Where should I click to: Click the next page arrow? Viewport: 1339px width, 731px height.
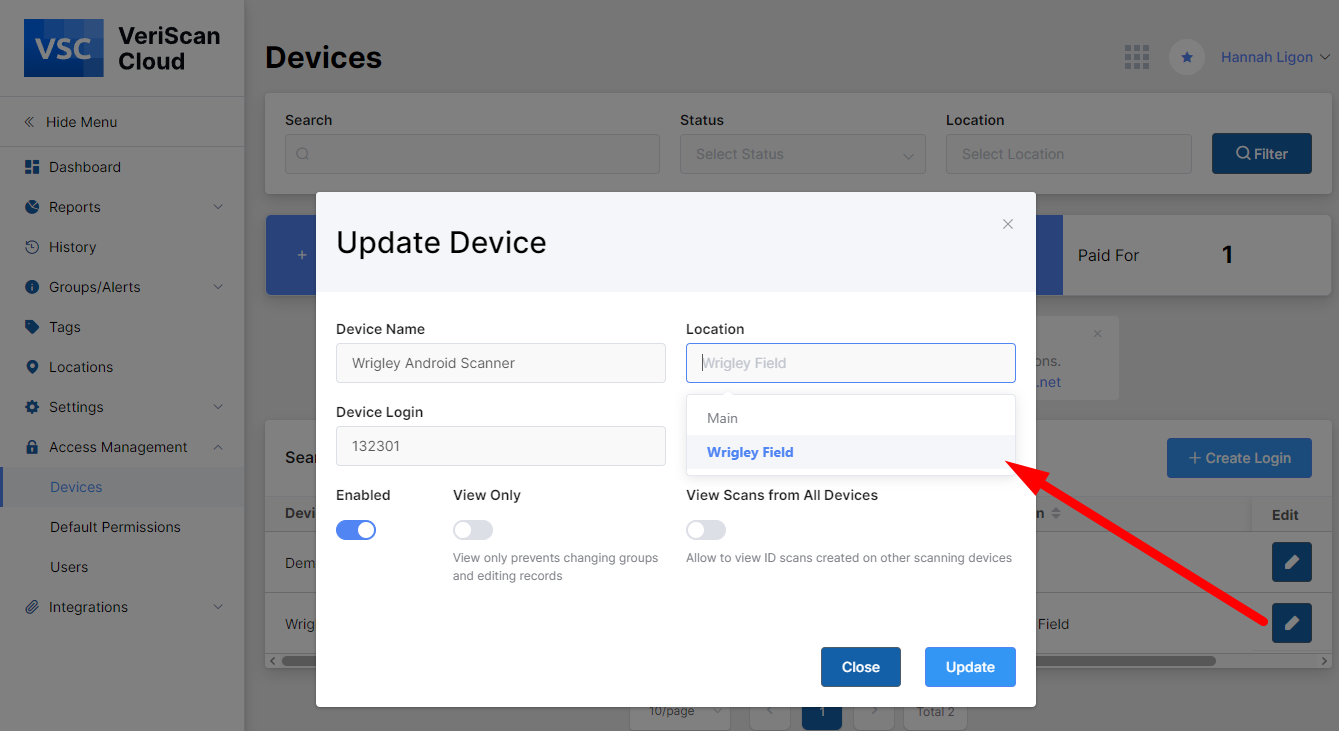874,712
